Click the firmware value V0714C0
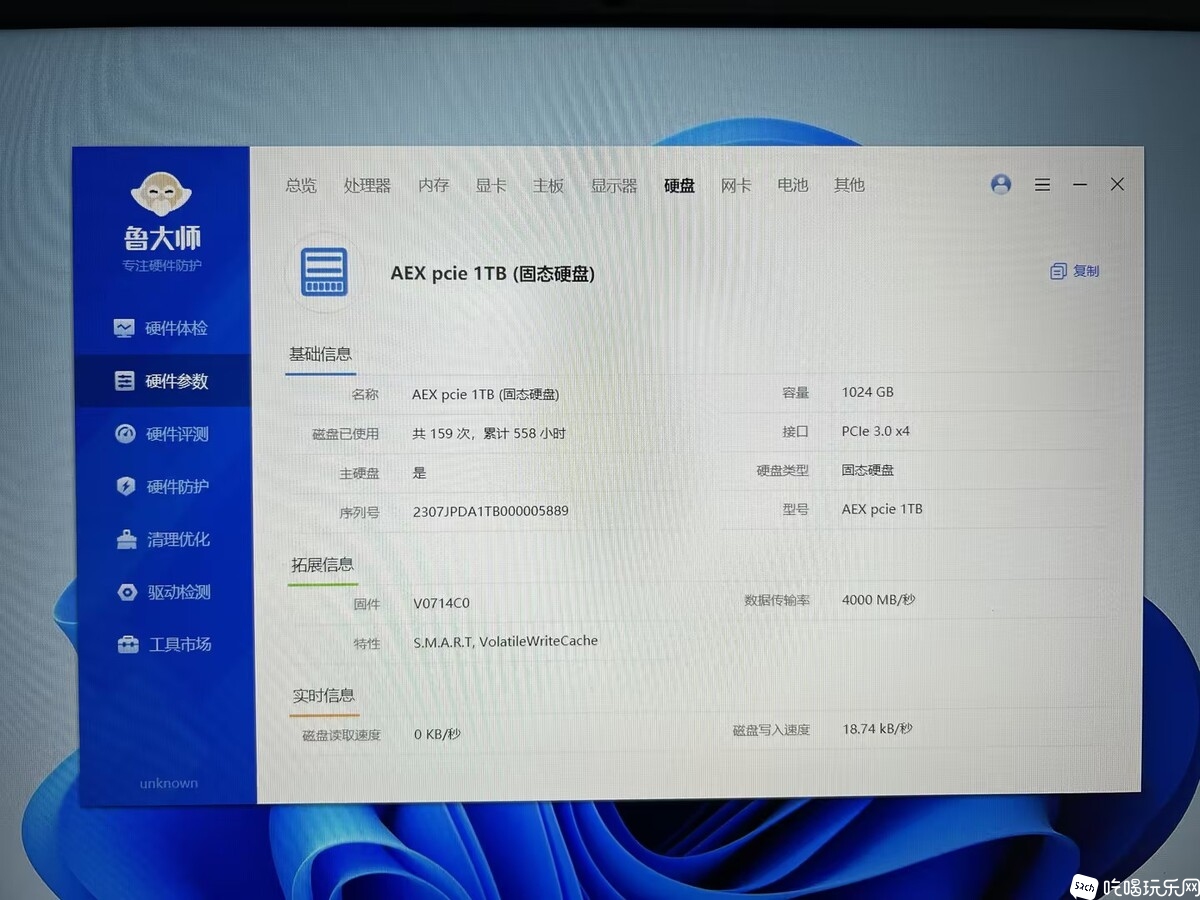The width and height of the screenshot is (1200, 900). 441,603
